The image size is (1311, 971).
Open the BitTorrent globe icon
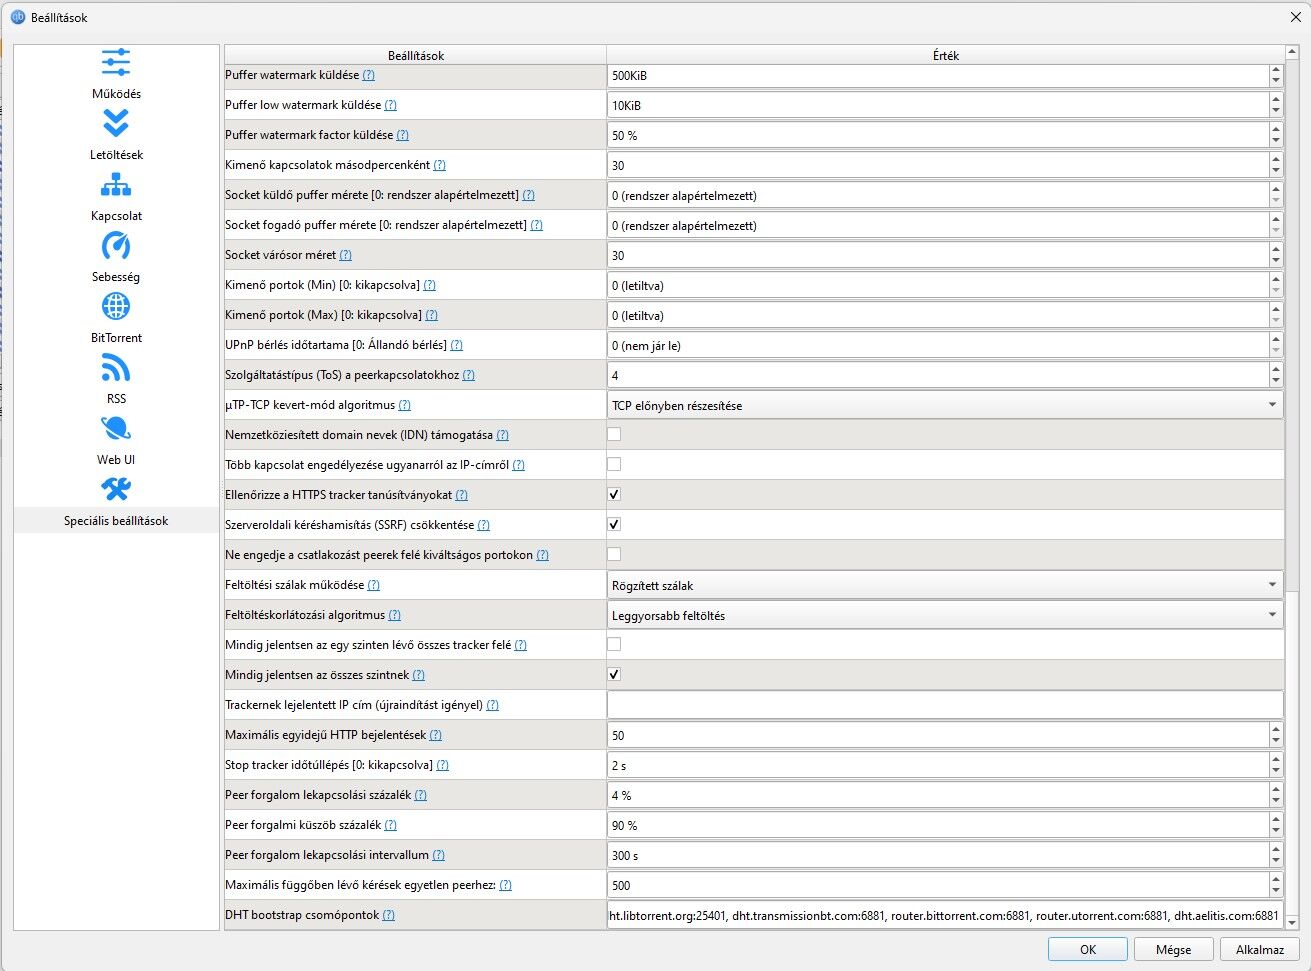point(116,307)
